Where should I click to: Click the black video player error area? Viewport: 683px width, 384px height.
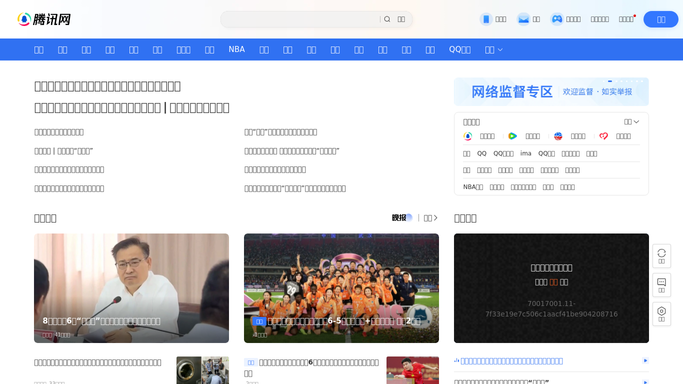tap(551, 288)
